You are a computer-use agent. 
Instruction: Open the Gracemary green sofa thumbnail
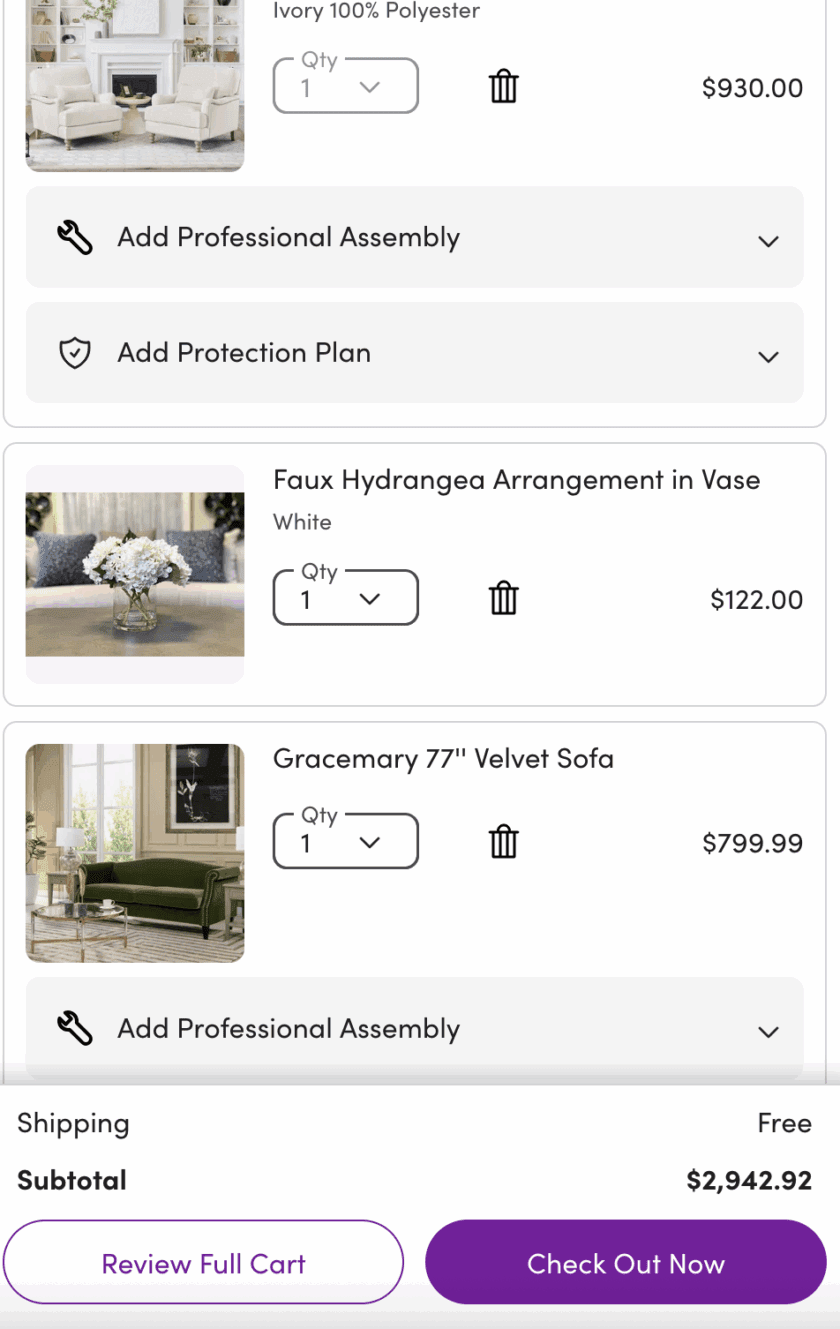(x=135, y=853)
